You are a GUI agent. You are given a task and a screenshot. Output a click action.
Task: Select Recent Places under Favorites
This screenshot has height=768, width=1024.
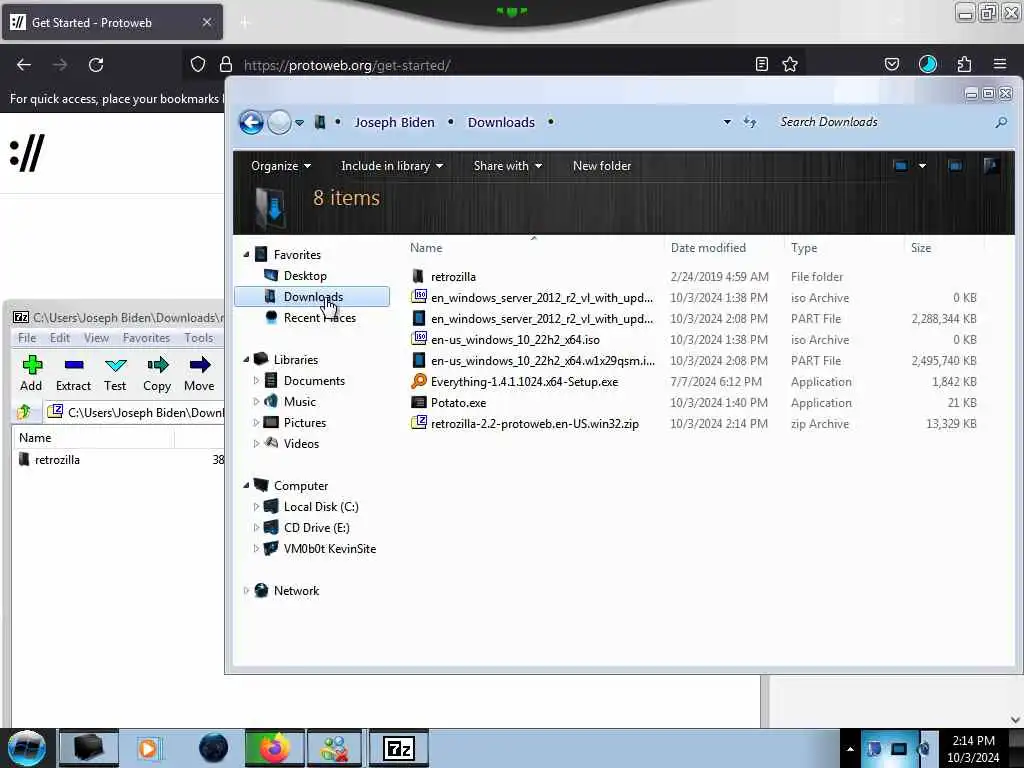pyautogui.click(x=319, y=318)
